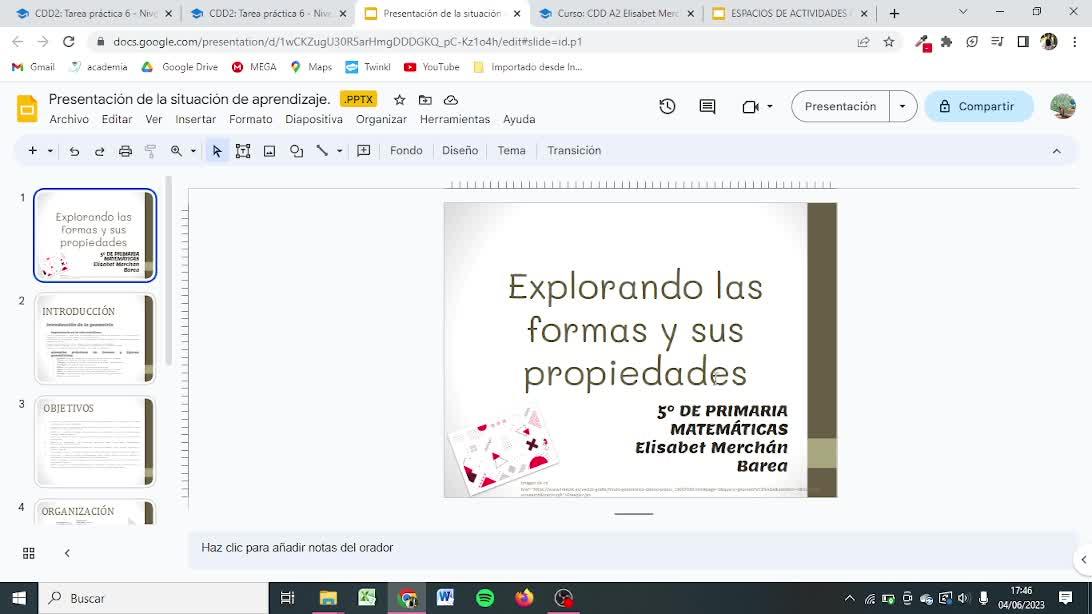
Task: Collapse the slide filmstrip panel
Action: [67, 553]
